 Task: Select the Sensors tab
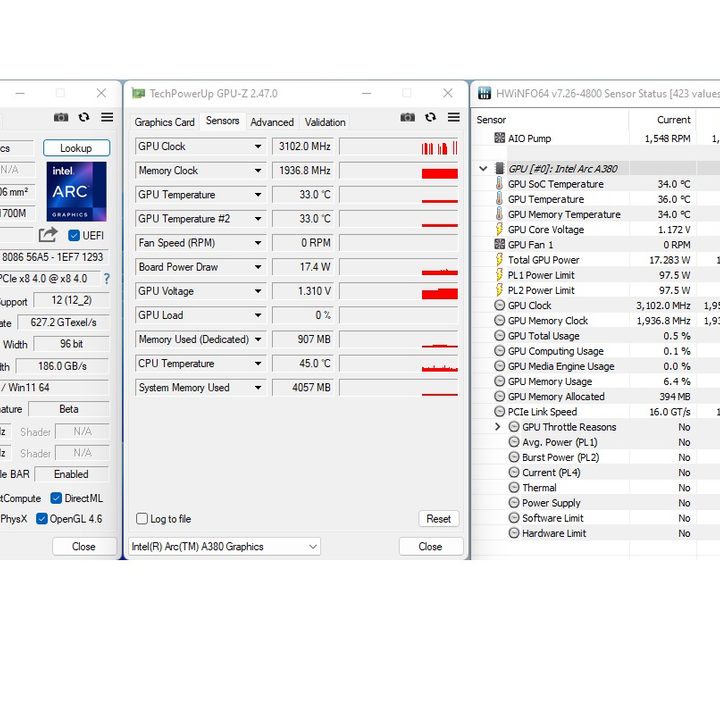pyautogui.click(x=222, y=121)
